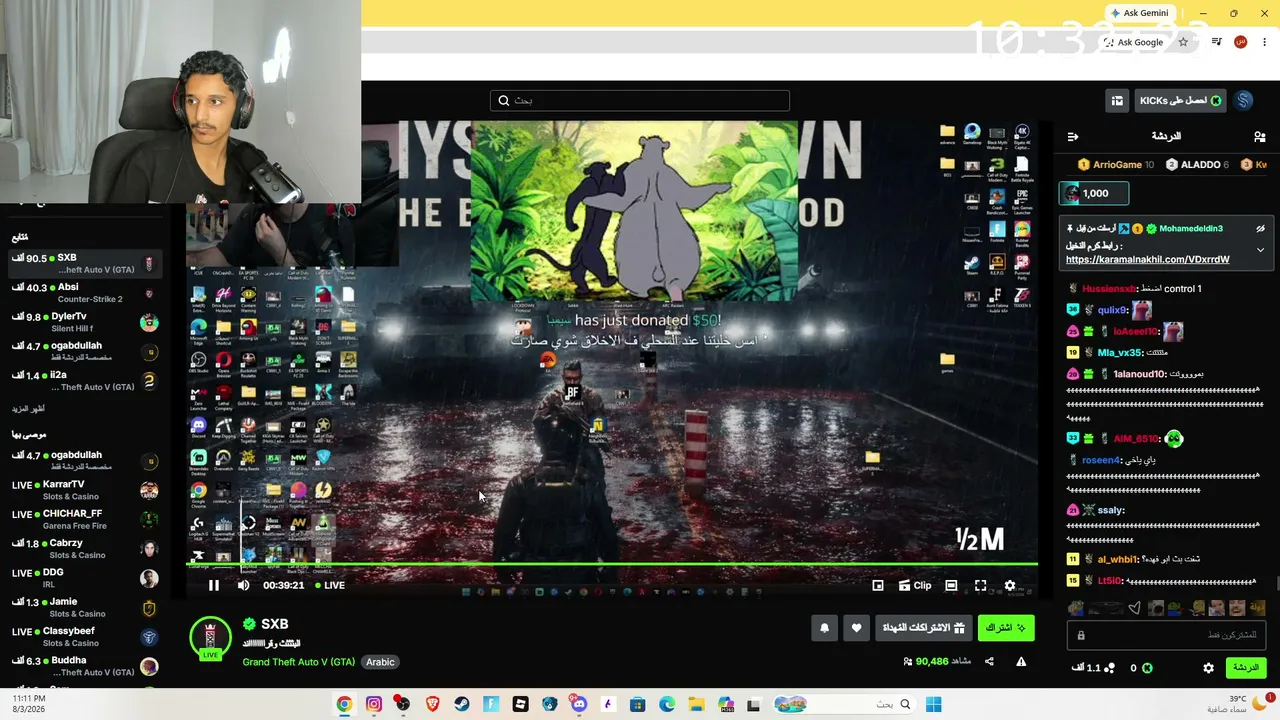Open Microsoft Edge from the taskbar
Screen dimensions: 1280x720
click(x=667, y=704)
